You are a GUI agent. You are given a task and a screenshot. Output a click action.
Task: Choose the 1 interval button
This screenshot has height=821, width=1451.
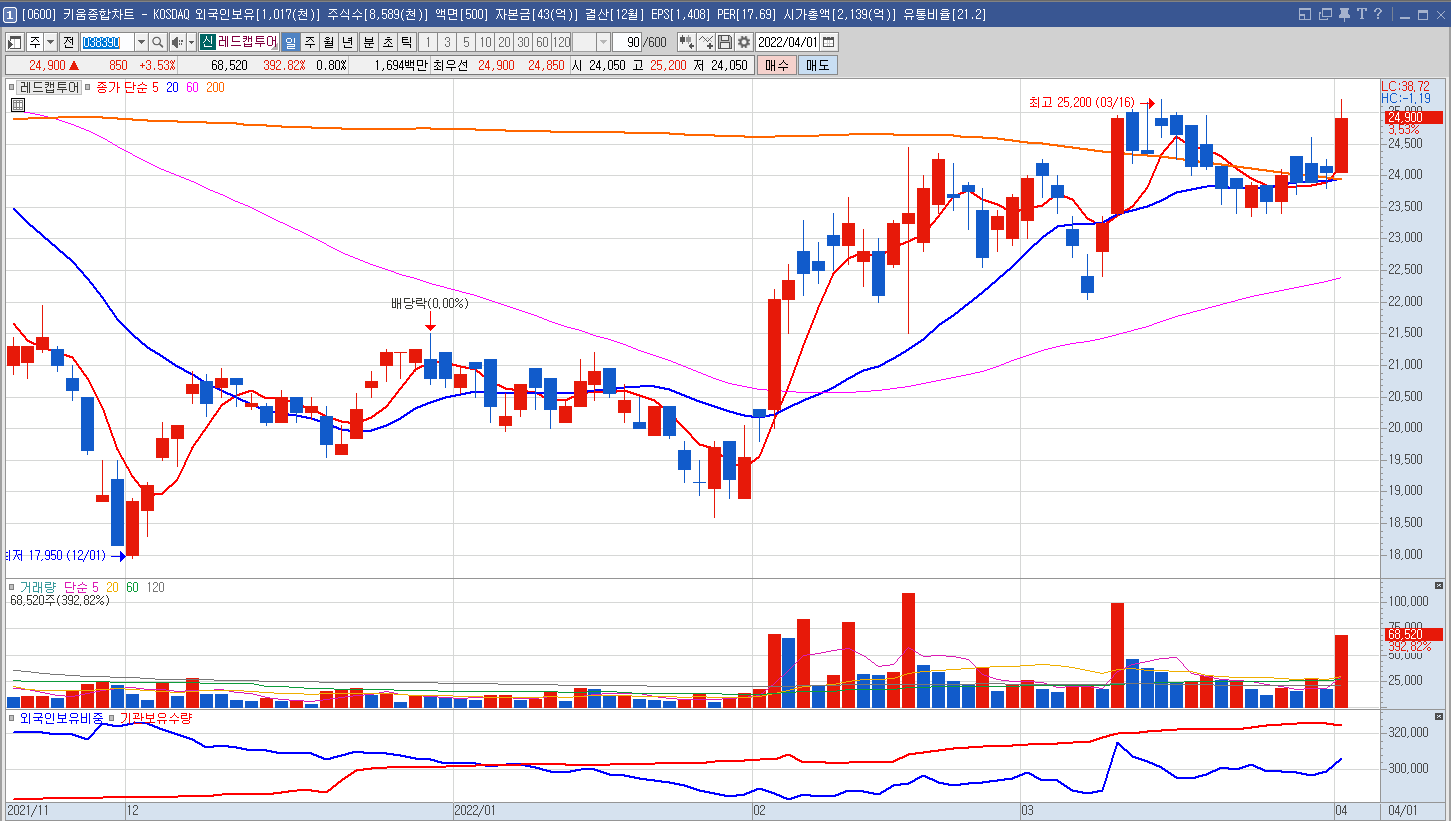427,42
